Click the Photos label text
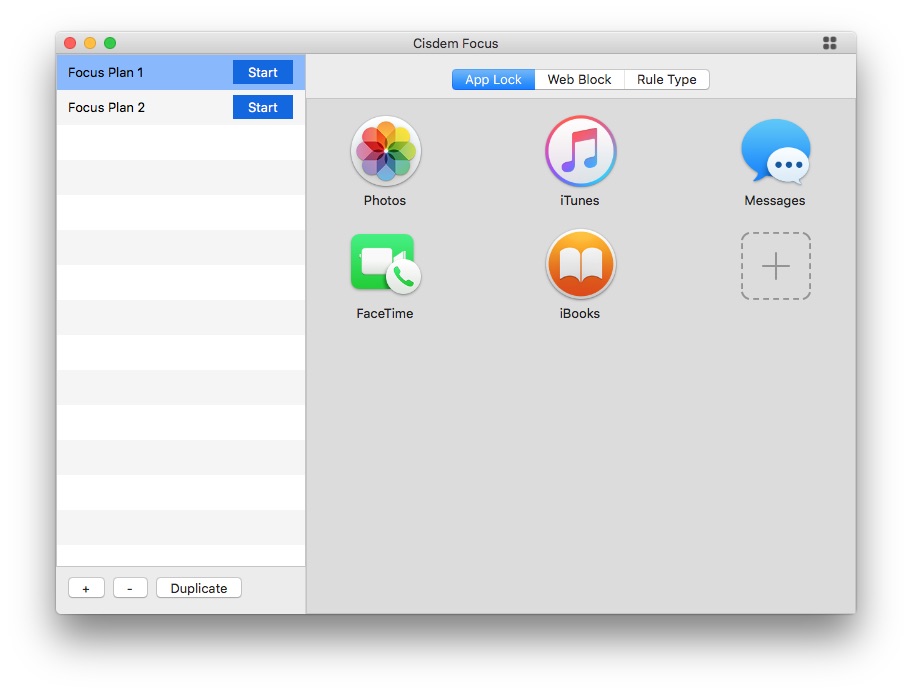Image resolution: width=912 pixels, height=694 pixels. click(385, 201)
